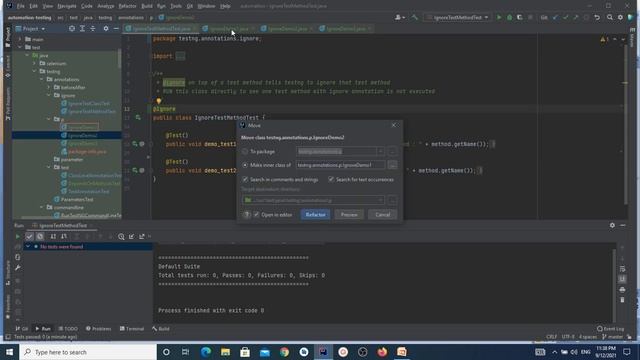Open the Analyze menu
640x360 pixels.
click(x=106, y=6)
